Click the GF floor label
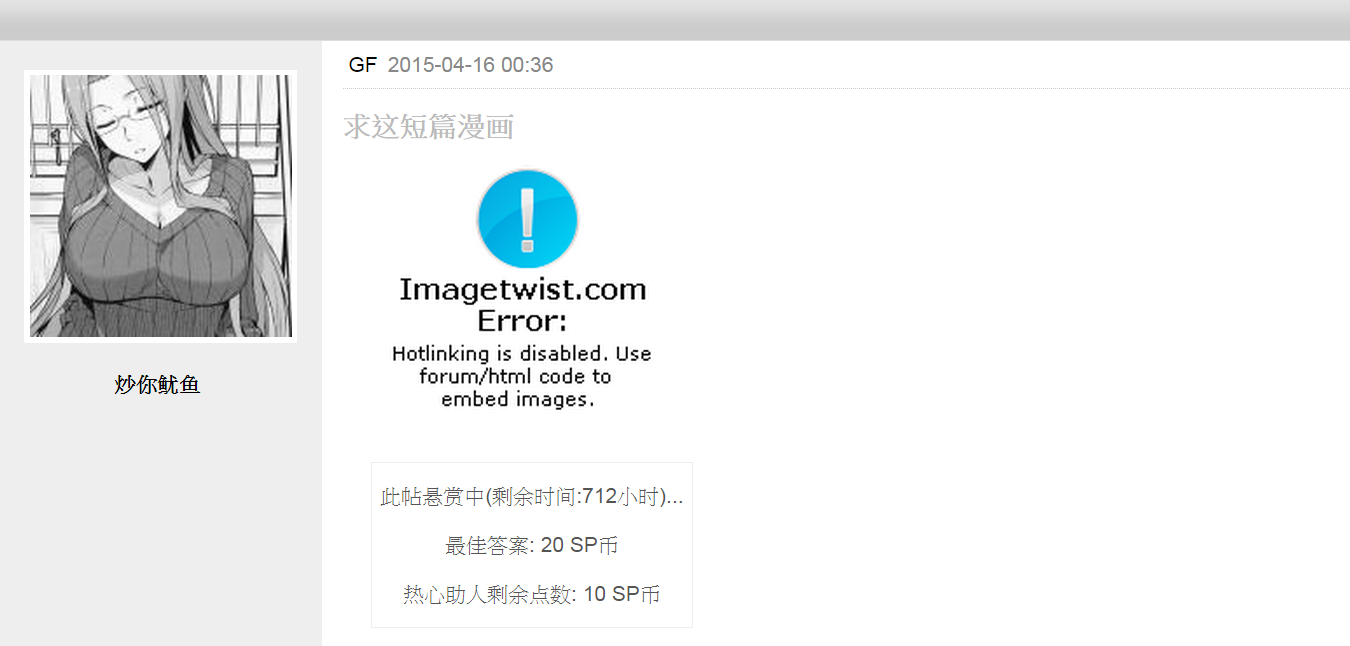Viewport: 1350px width, 646px height. [x=362, y=65]
